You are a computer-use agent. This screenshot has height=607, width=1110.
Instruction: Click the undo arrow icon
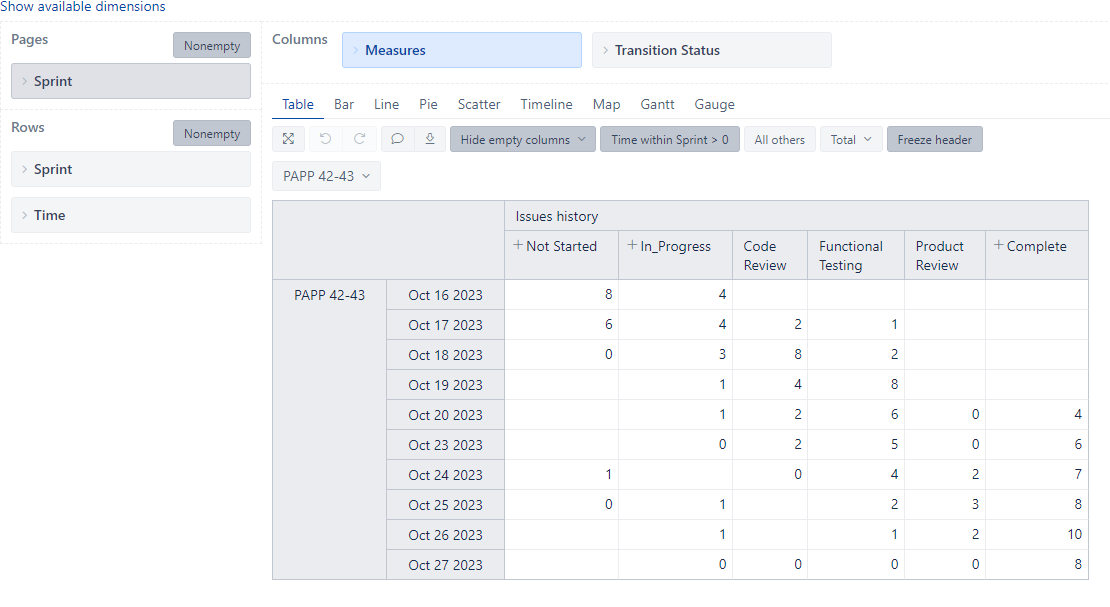tap(325, 140)
